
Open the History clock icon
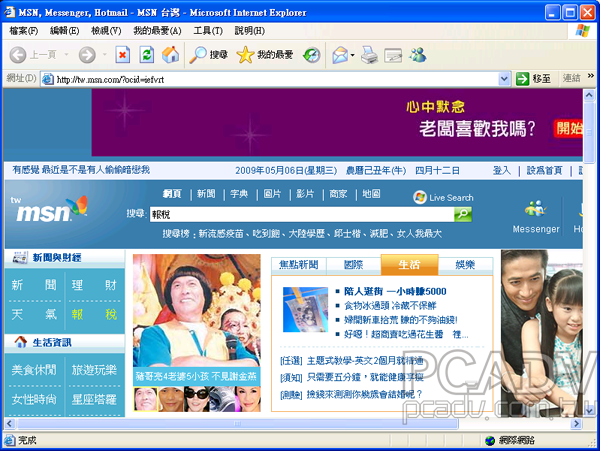(312, 55)
